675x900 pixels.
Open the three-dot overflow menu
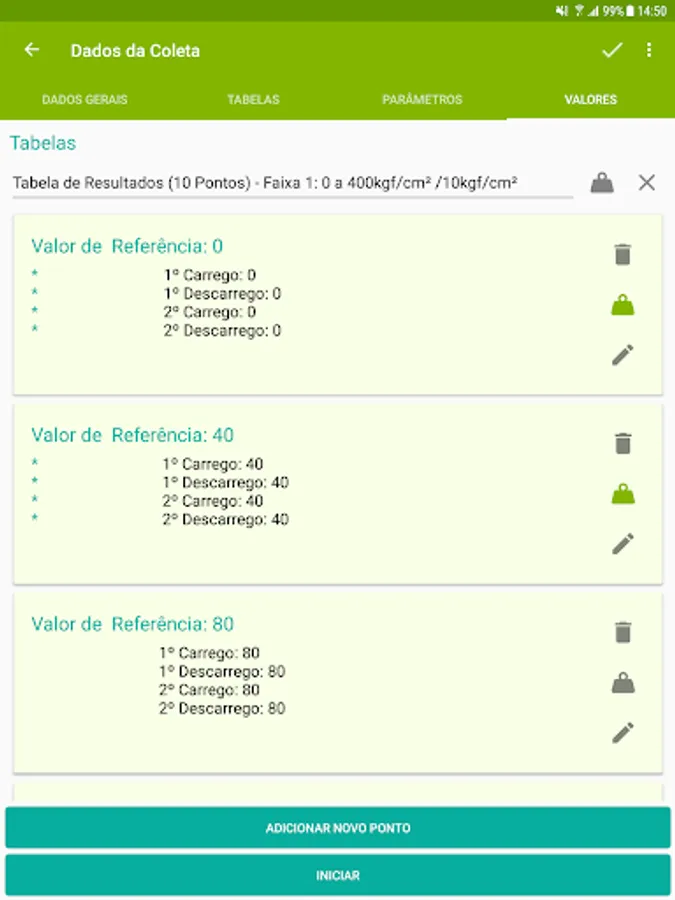[649, 50]
